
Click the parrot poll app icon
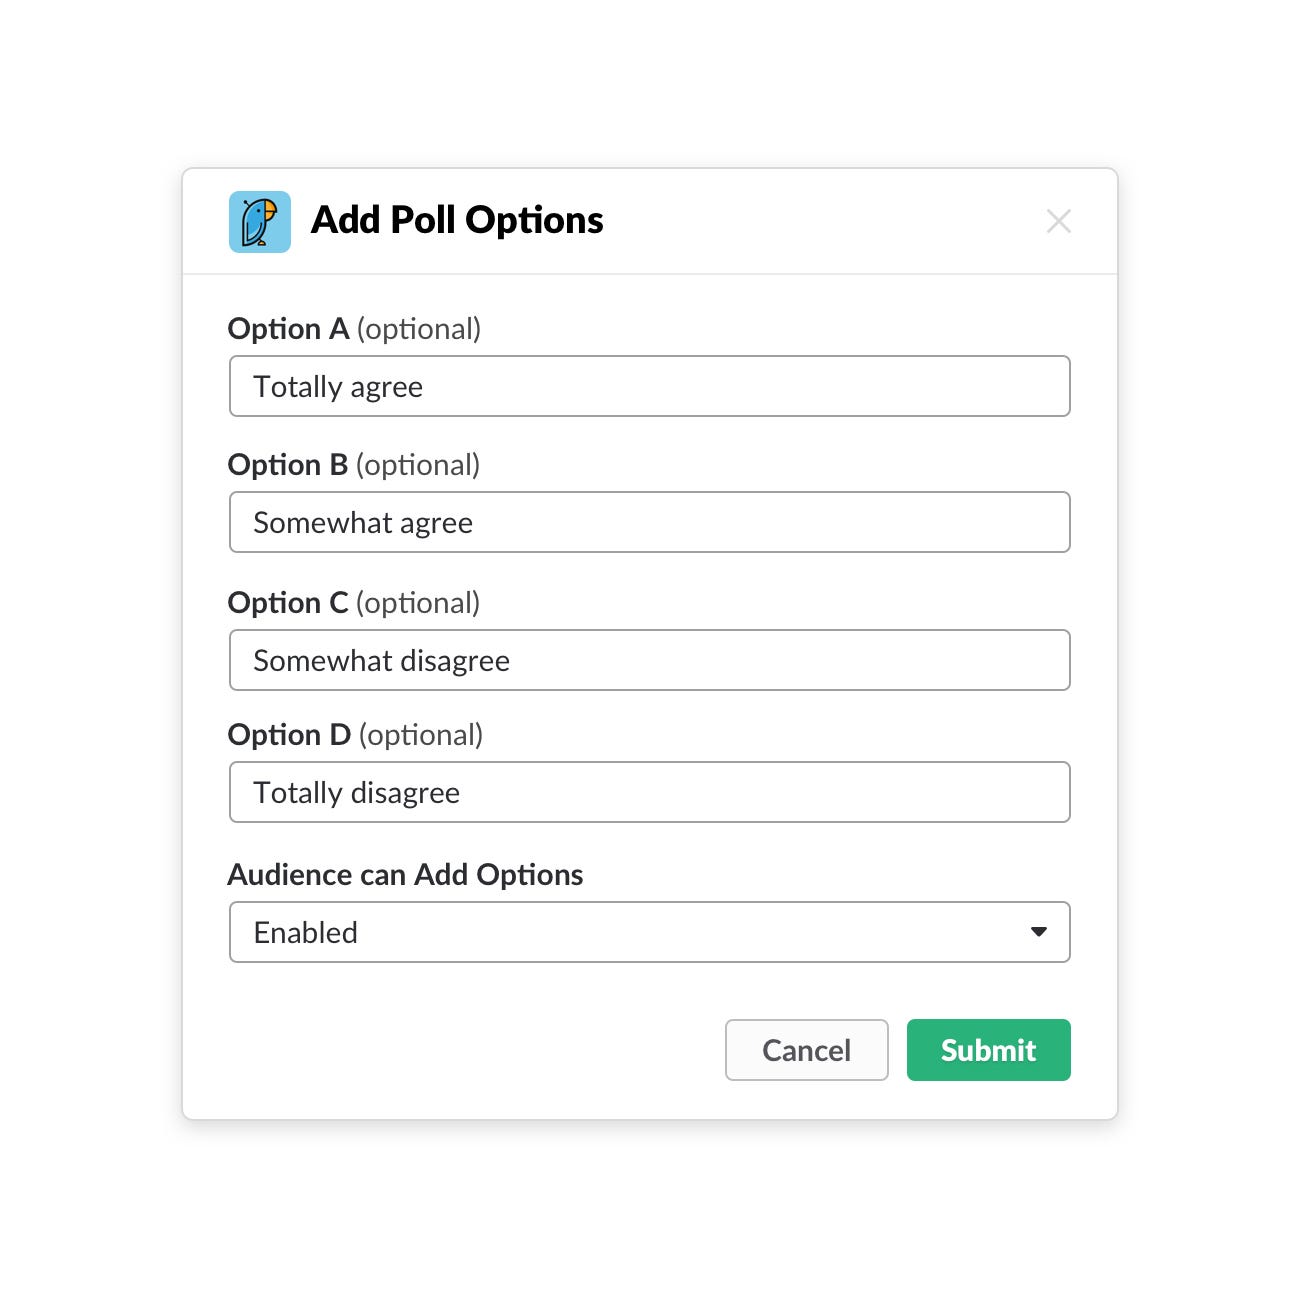pyautogui.click(x=259, y=221)
